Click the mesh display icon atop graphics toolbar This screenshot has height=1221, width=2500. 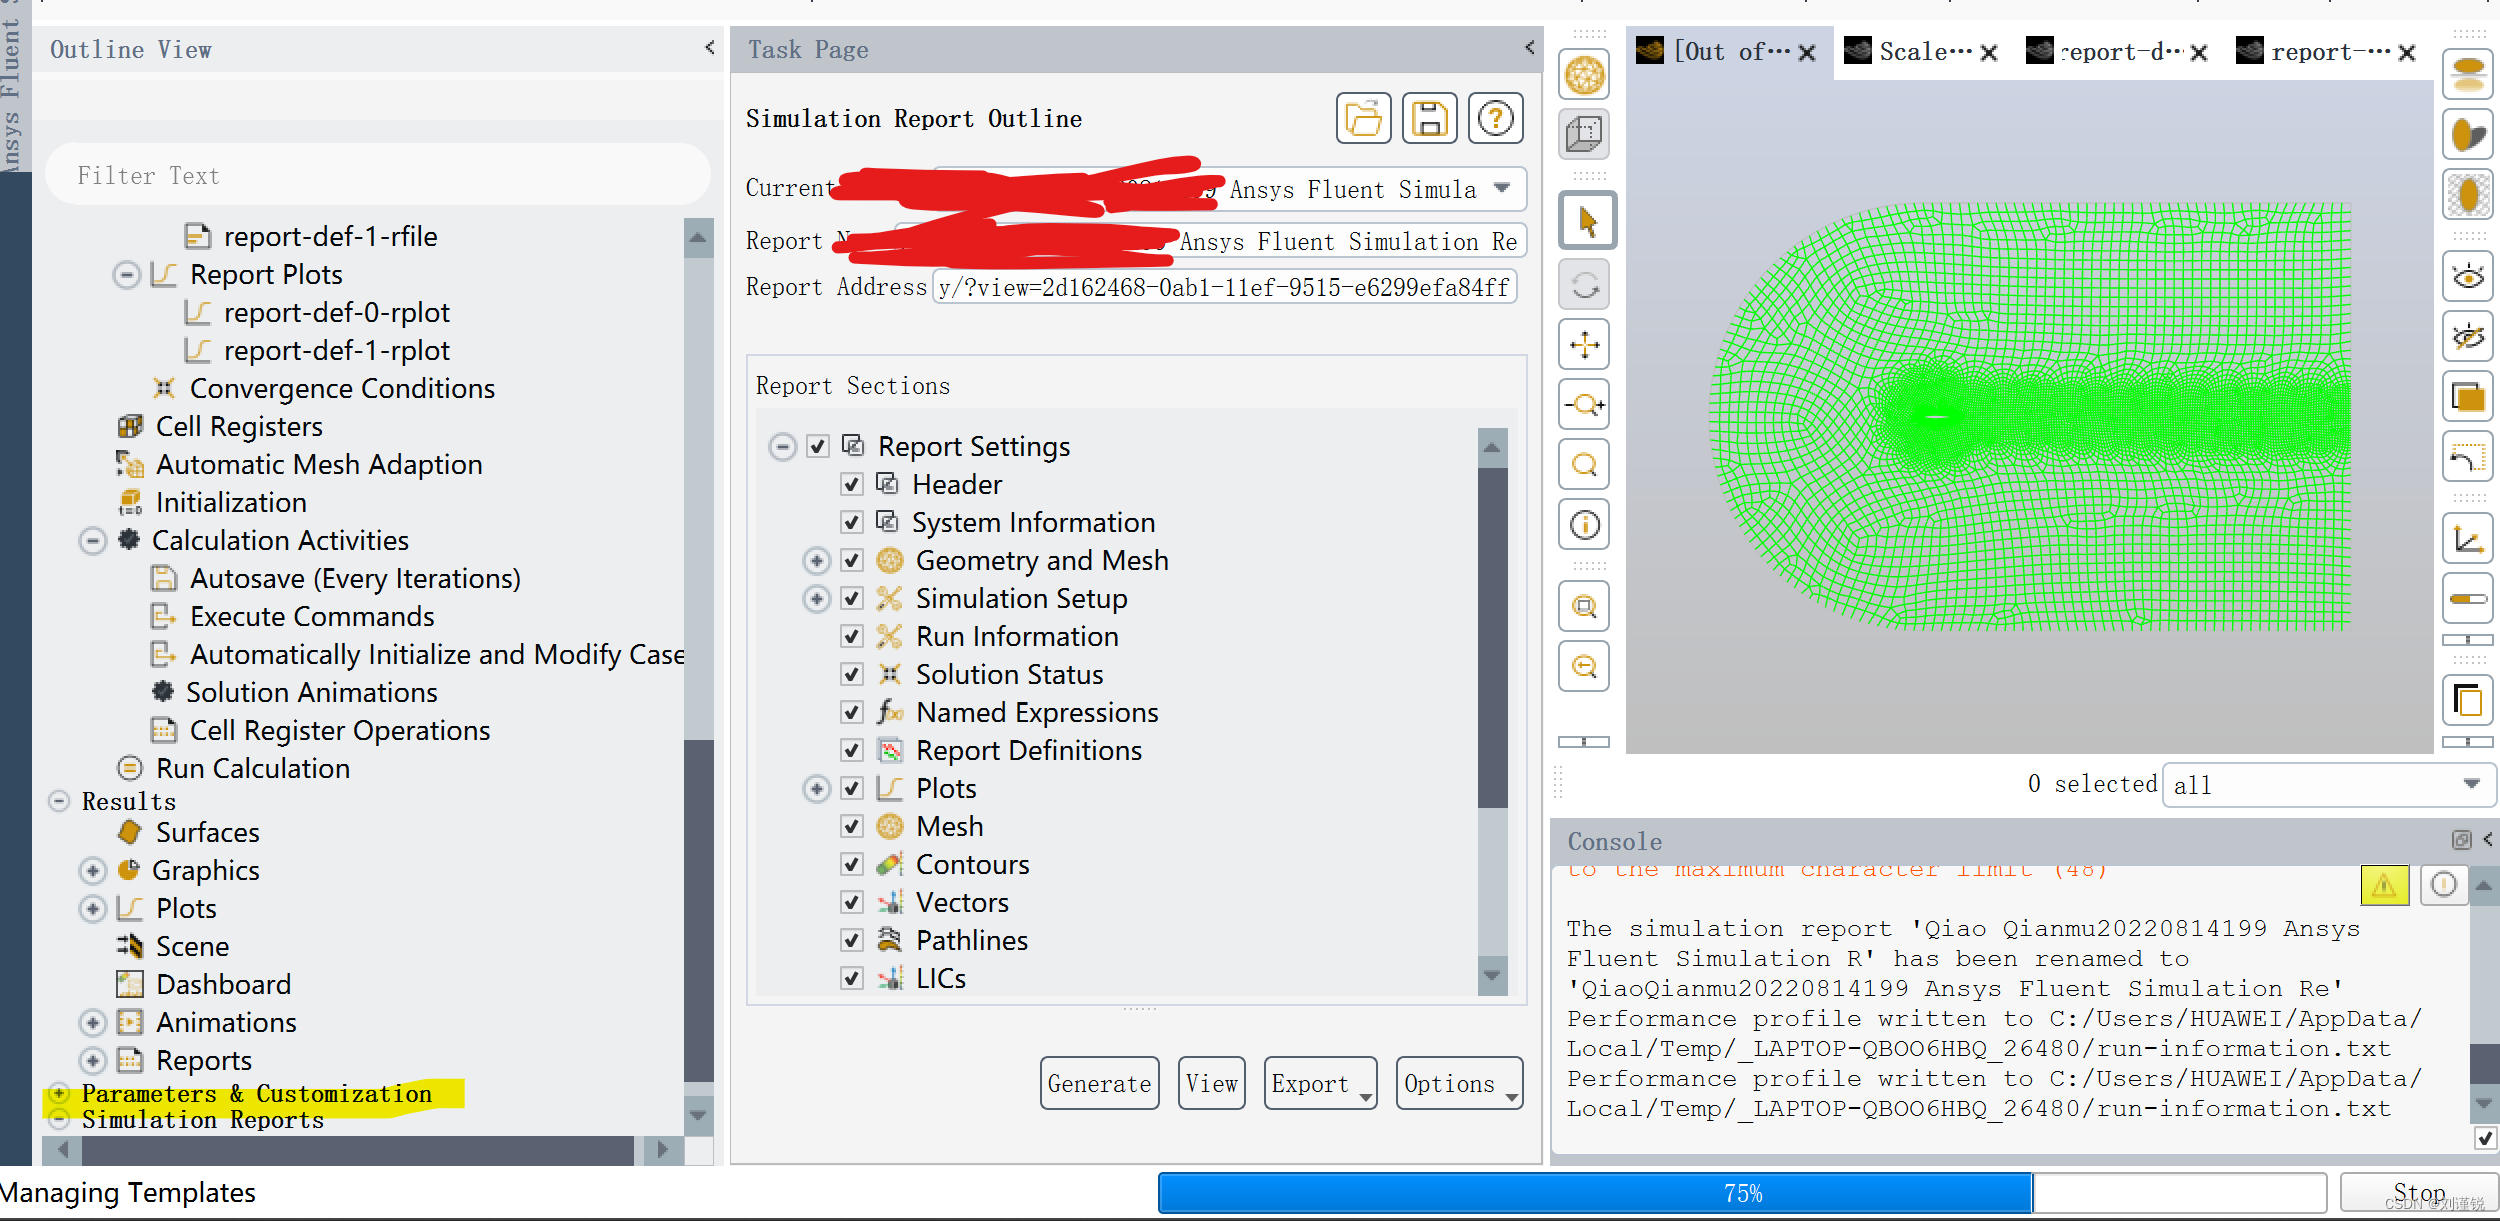tap(1584, 75)
